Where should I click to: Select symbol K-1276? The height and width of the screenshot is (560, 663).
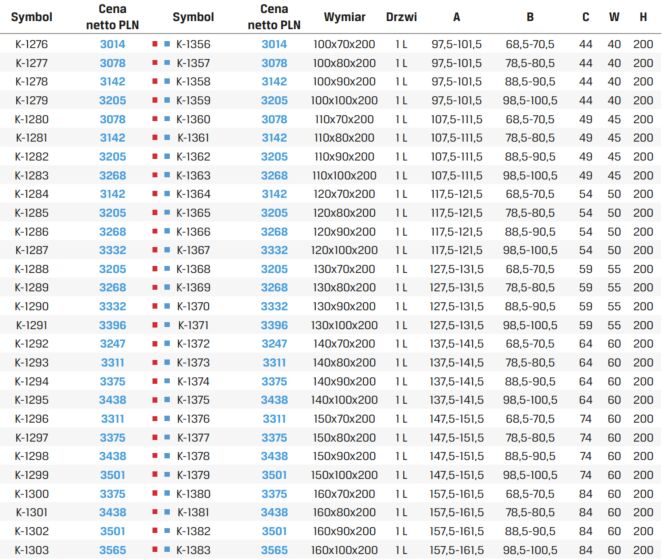pos(32,44)
